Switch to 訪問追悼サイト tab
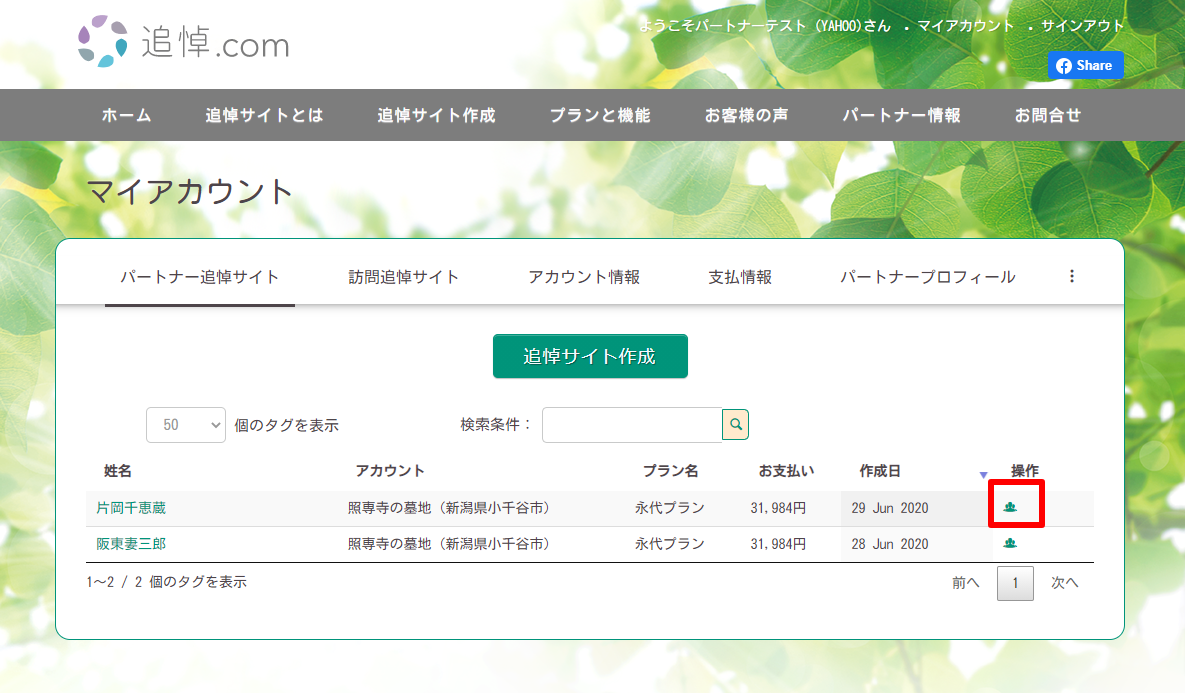The width and height of the screenshot is (1185, 693). (x=404, y=277)
